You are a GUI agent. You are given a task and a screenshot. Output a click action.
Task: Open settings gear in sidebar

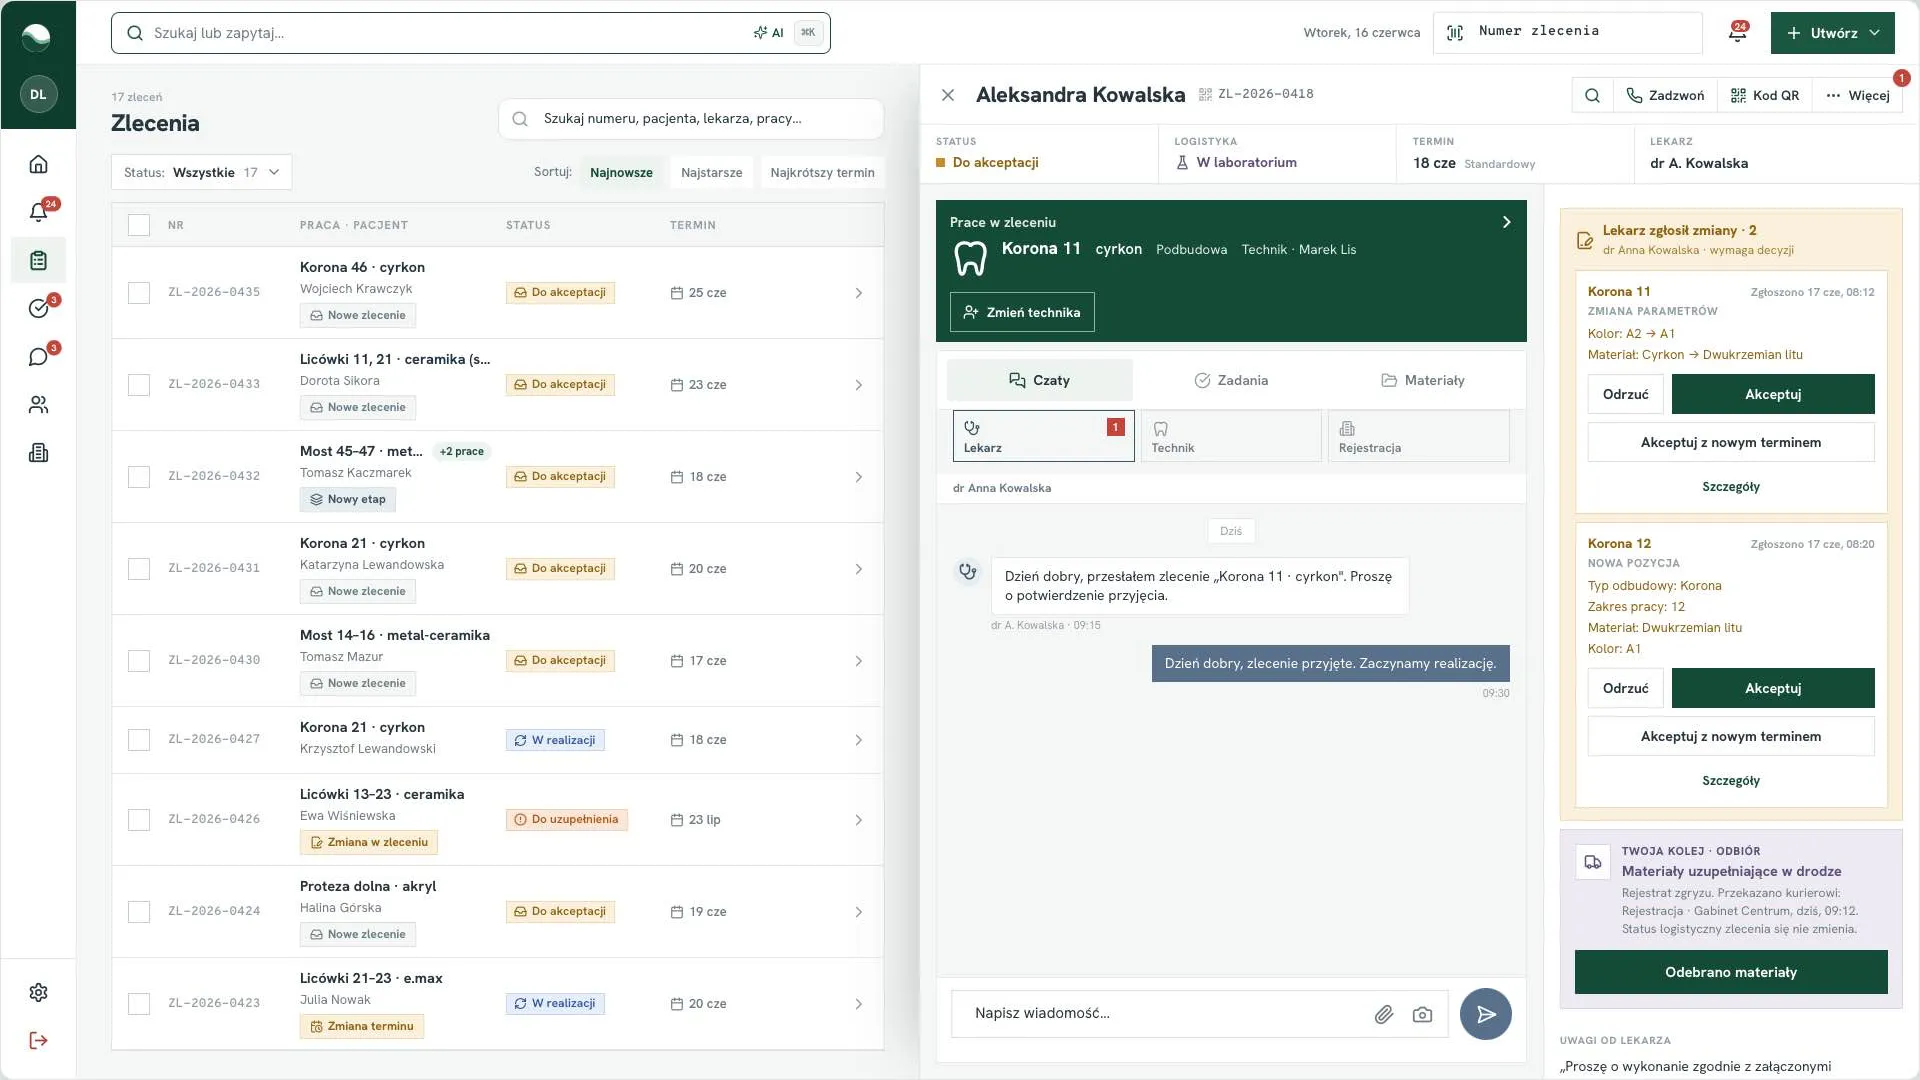pos(38,992)
